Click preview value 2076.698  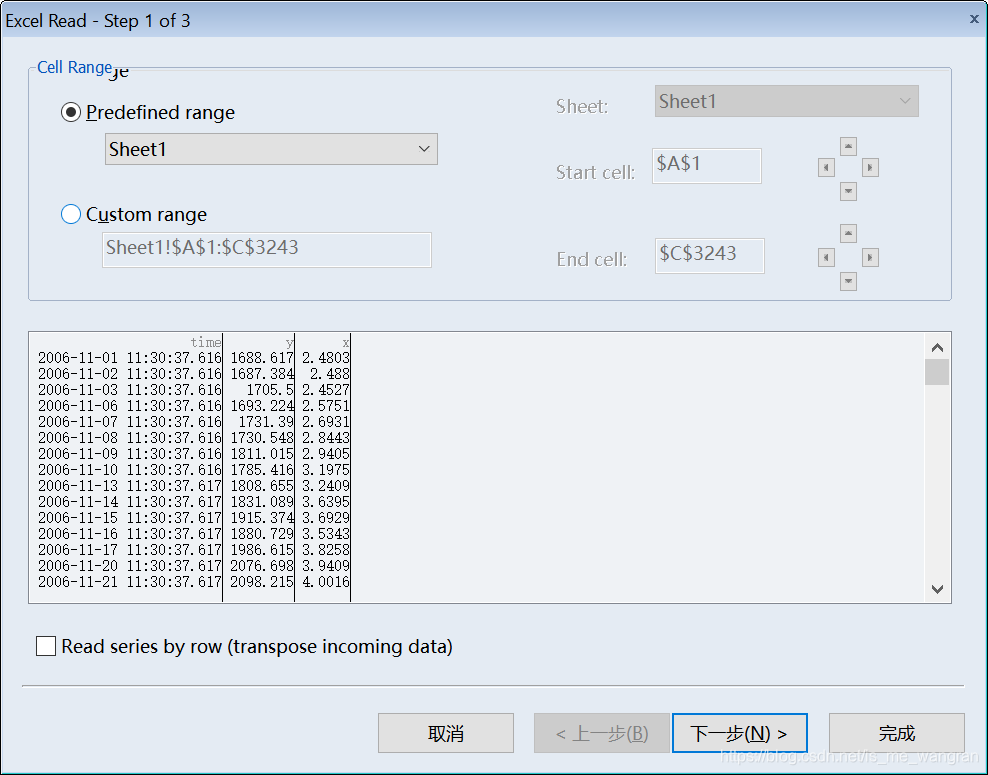pos(262,566)
